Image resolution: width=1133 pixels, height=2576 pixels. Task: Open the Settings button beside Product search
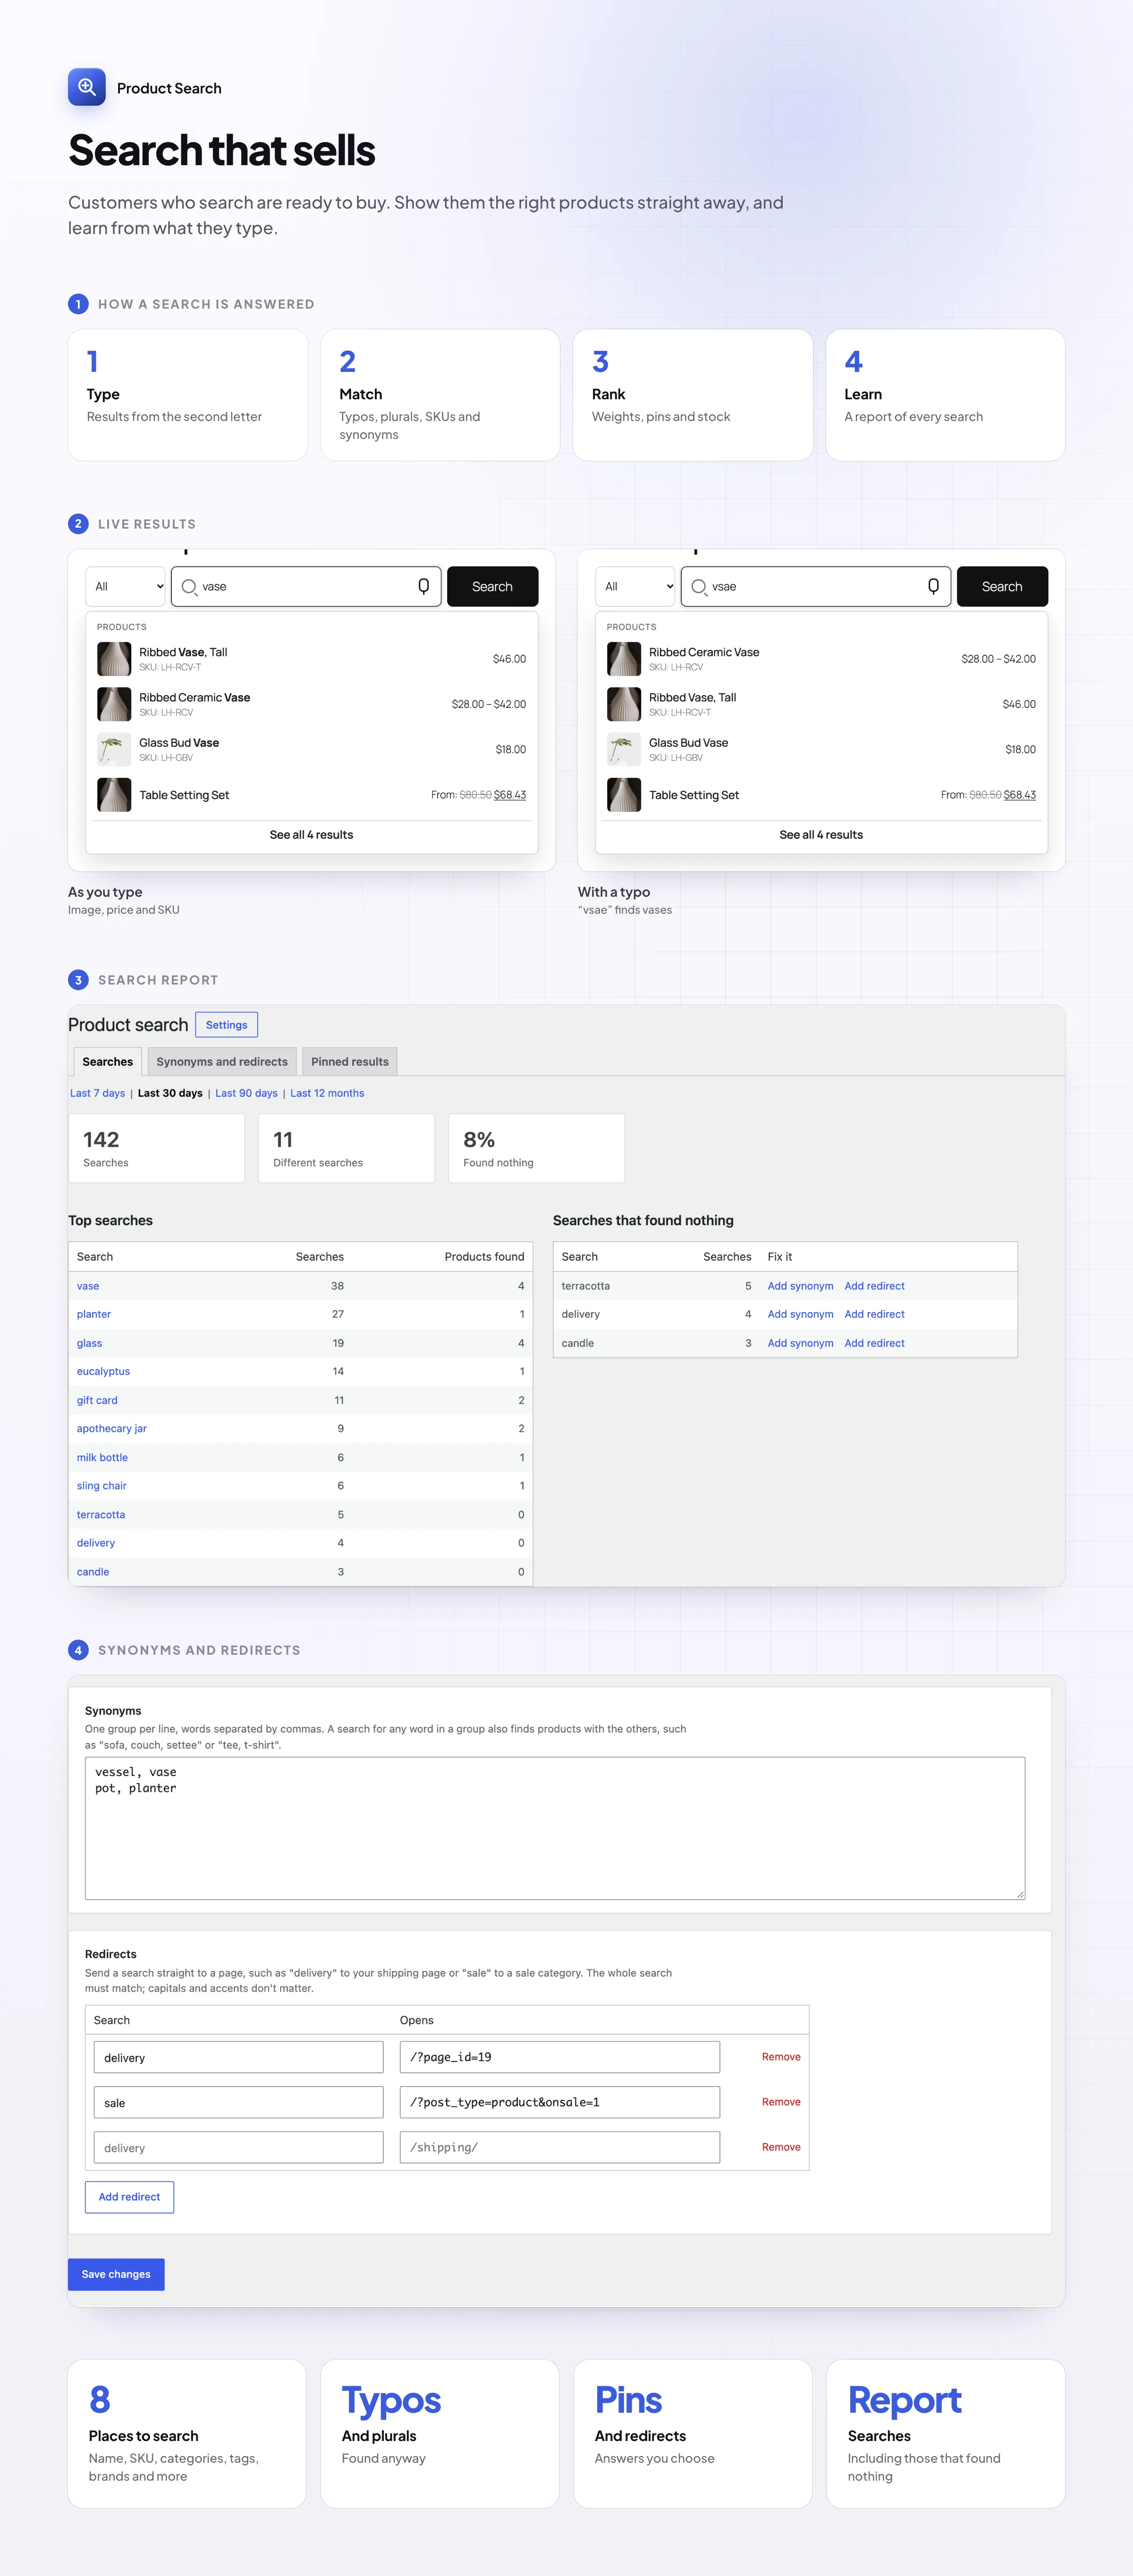(x=226, y=1025)
